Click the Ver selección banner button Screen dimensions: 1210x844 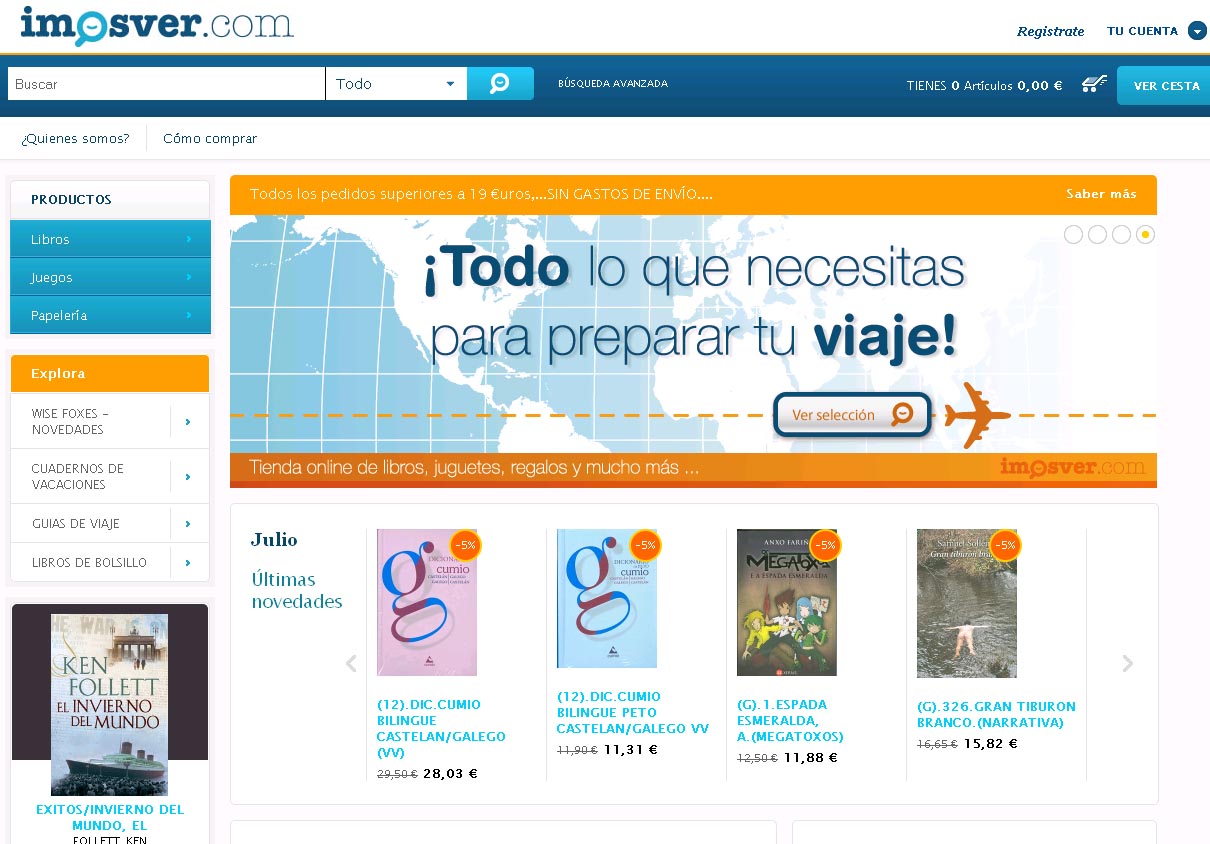[x=851, y=415]
